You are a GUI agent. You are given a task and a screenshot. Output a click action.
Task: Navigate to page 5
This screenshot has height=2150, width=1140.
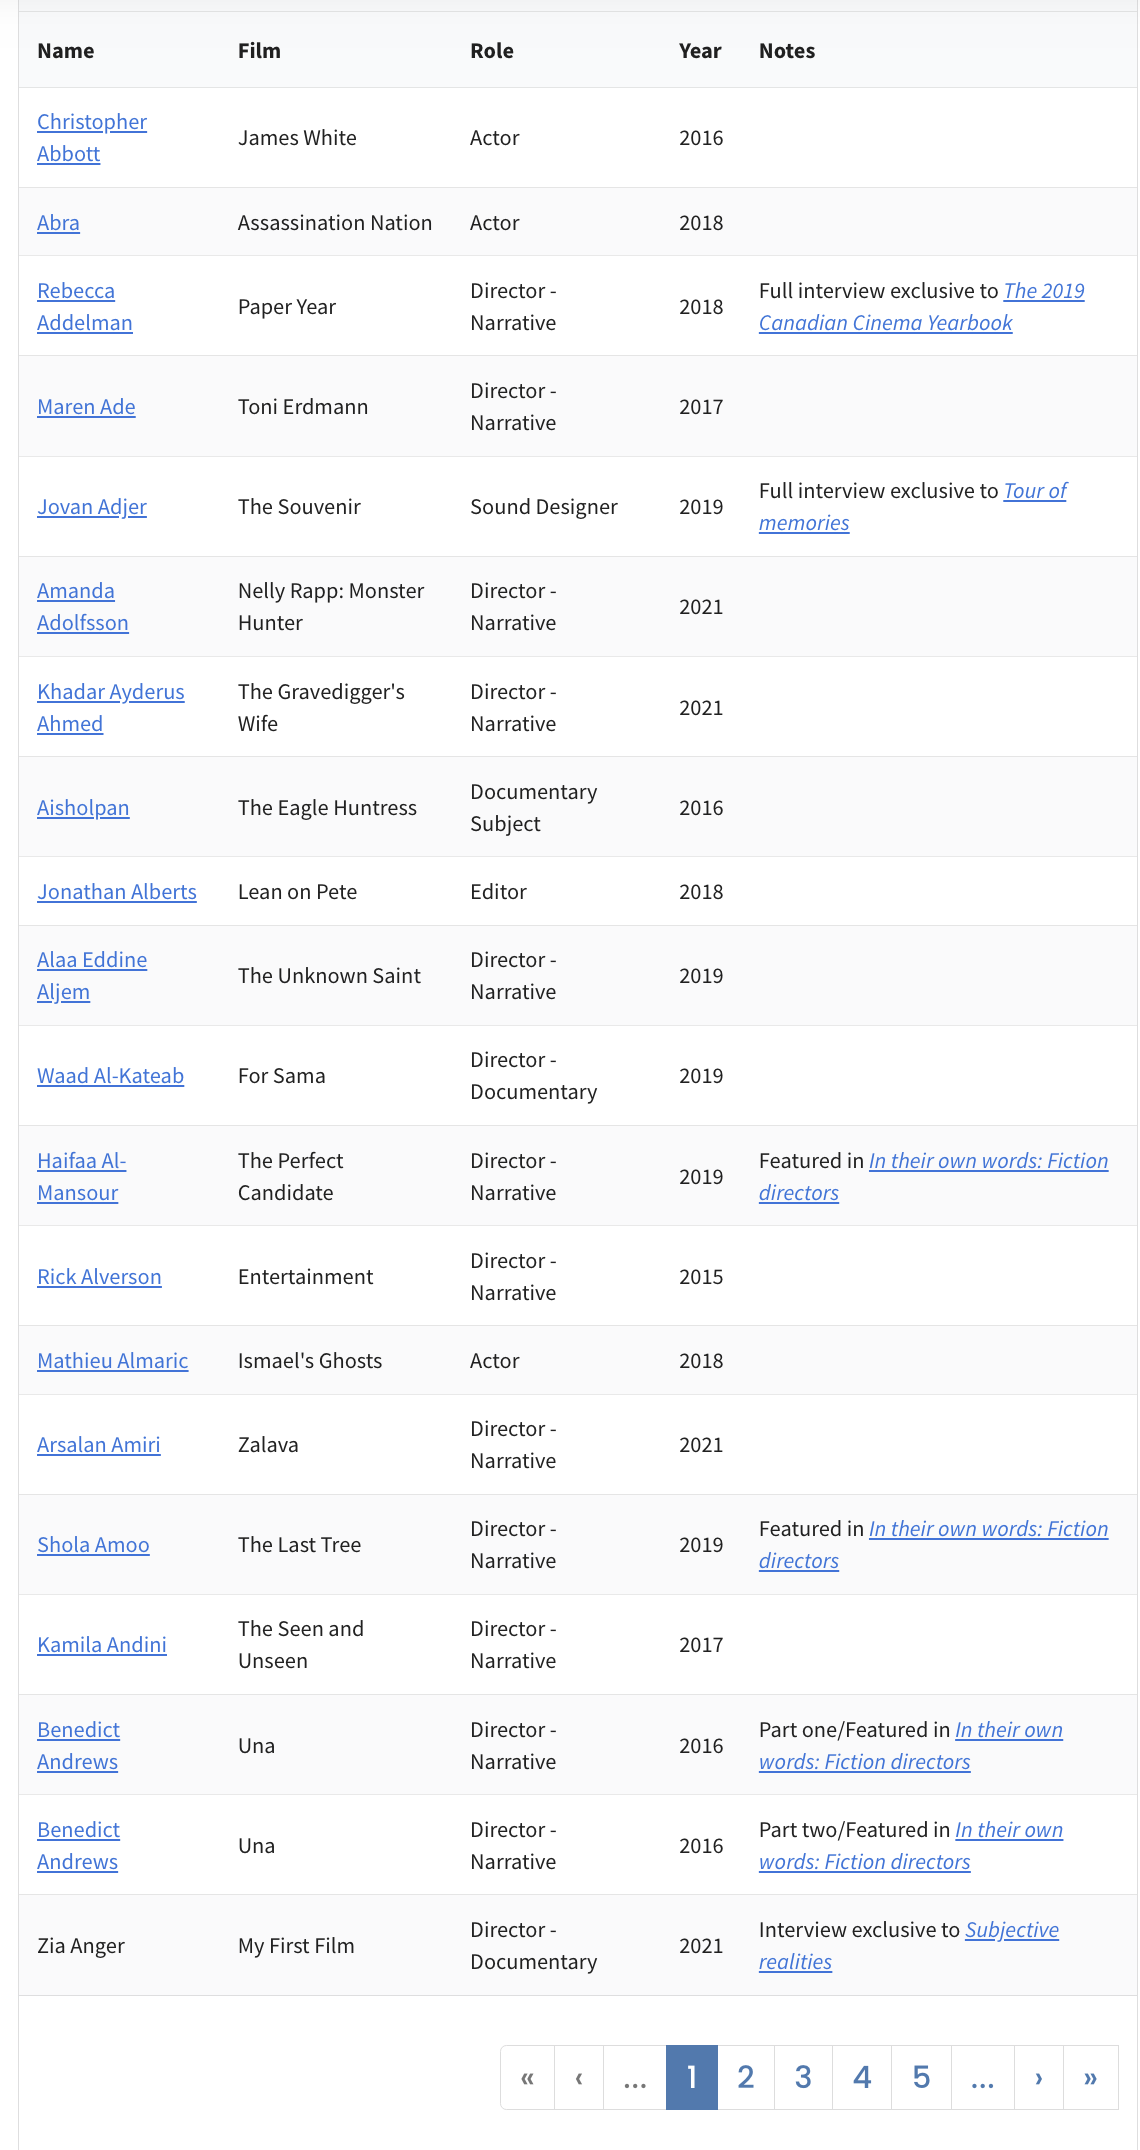[x=921, y=2078]
